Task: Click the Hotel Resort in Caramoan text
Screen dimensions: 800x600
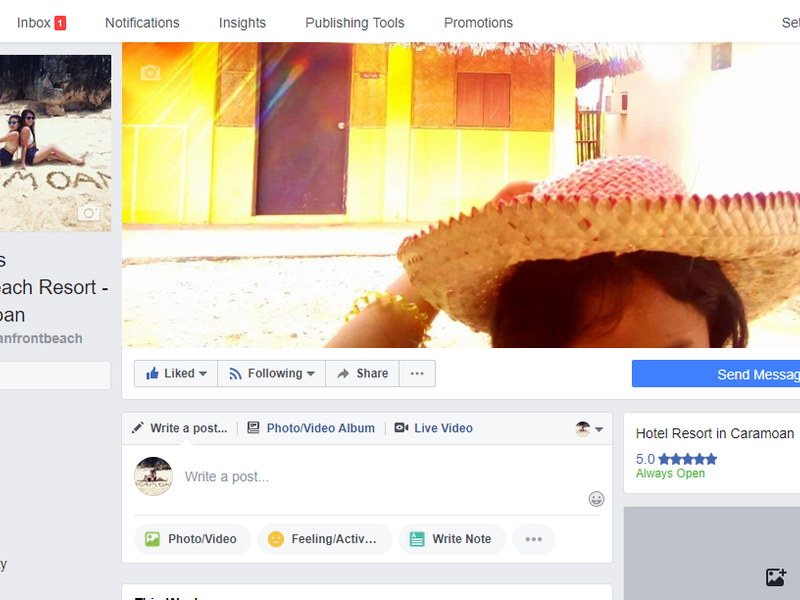Action: click(x=715, y=434)
